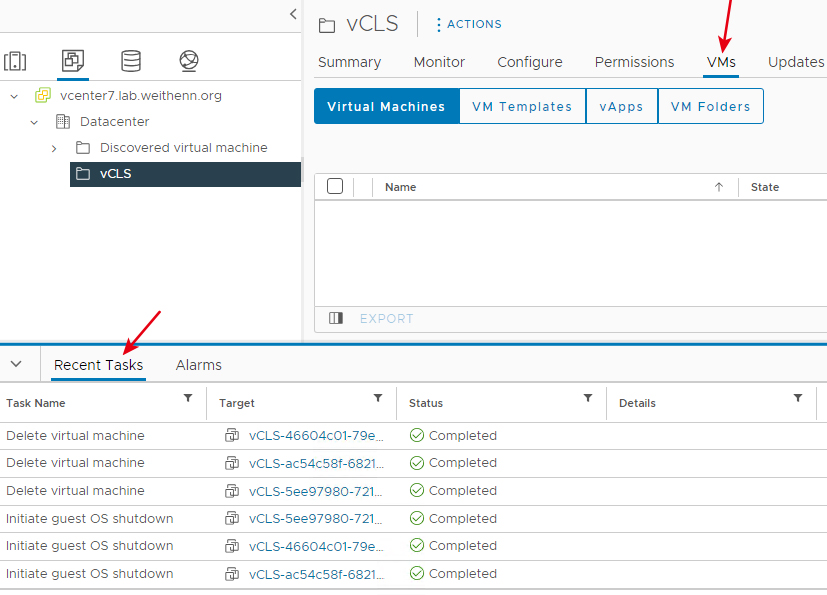Image resolution: width=827 pixels, height=595 pixels.
Task: Select the Alarms tab
Action: coord(198,365)
